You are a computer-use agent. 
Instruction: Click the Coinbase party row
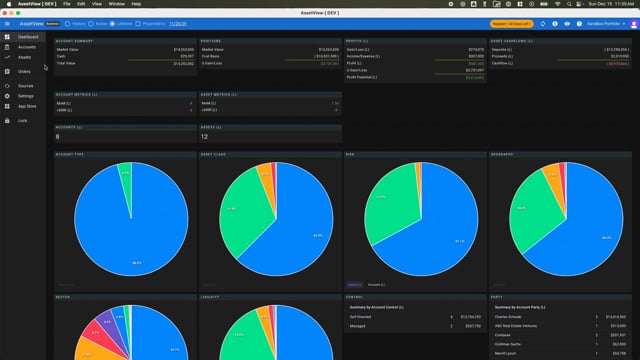(560, 335)
